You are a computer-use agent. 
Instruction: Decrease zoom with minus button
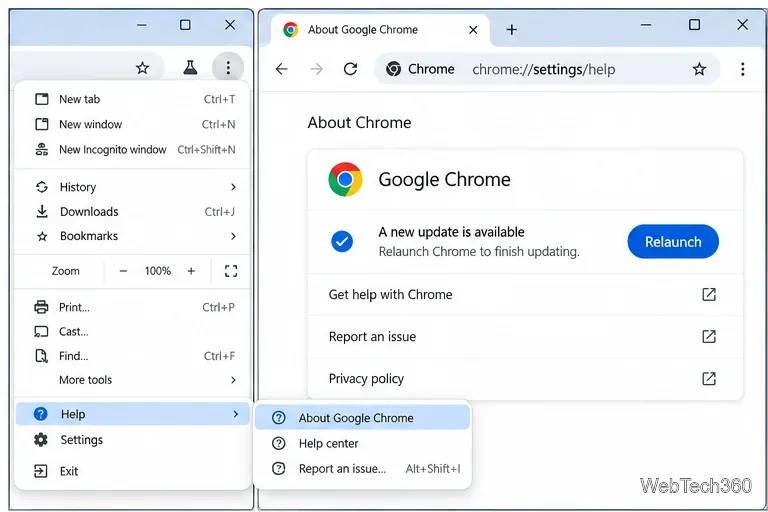[x=123, y=271]
